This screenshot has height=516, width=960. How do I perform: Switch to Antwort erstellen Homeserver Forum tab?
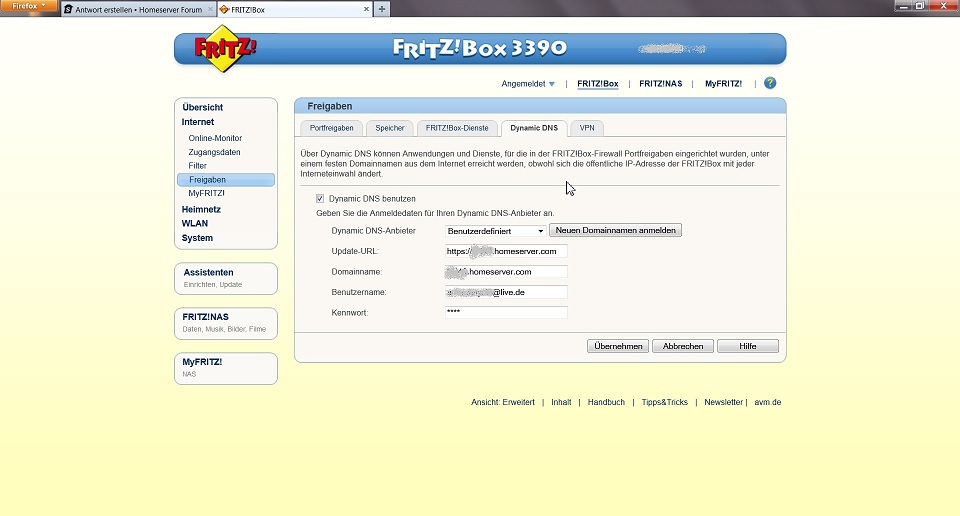(x=138, y=10)
